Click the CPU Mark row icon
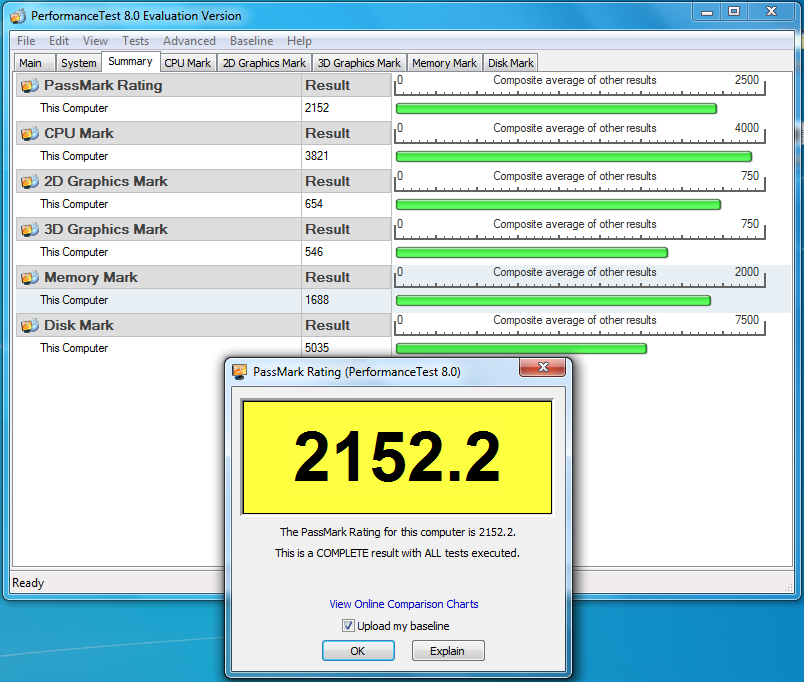 click(30, 134)
